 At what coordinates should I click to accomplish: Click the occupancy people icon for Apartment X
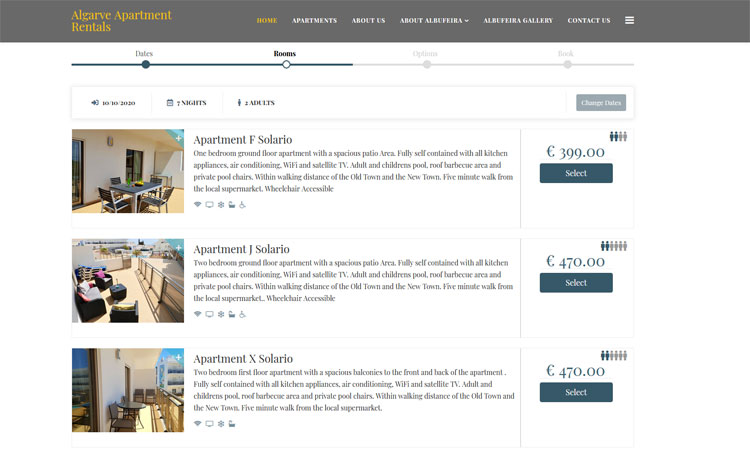(x=614, y=355)
